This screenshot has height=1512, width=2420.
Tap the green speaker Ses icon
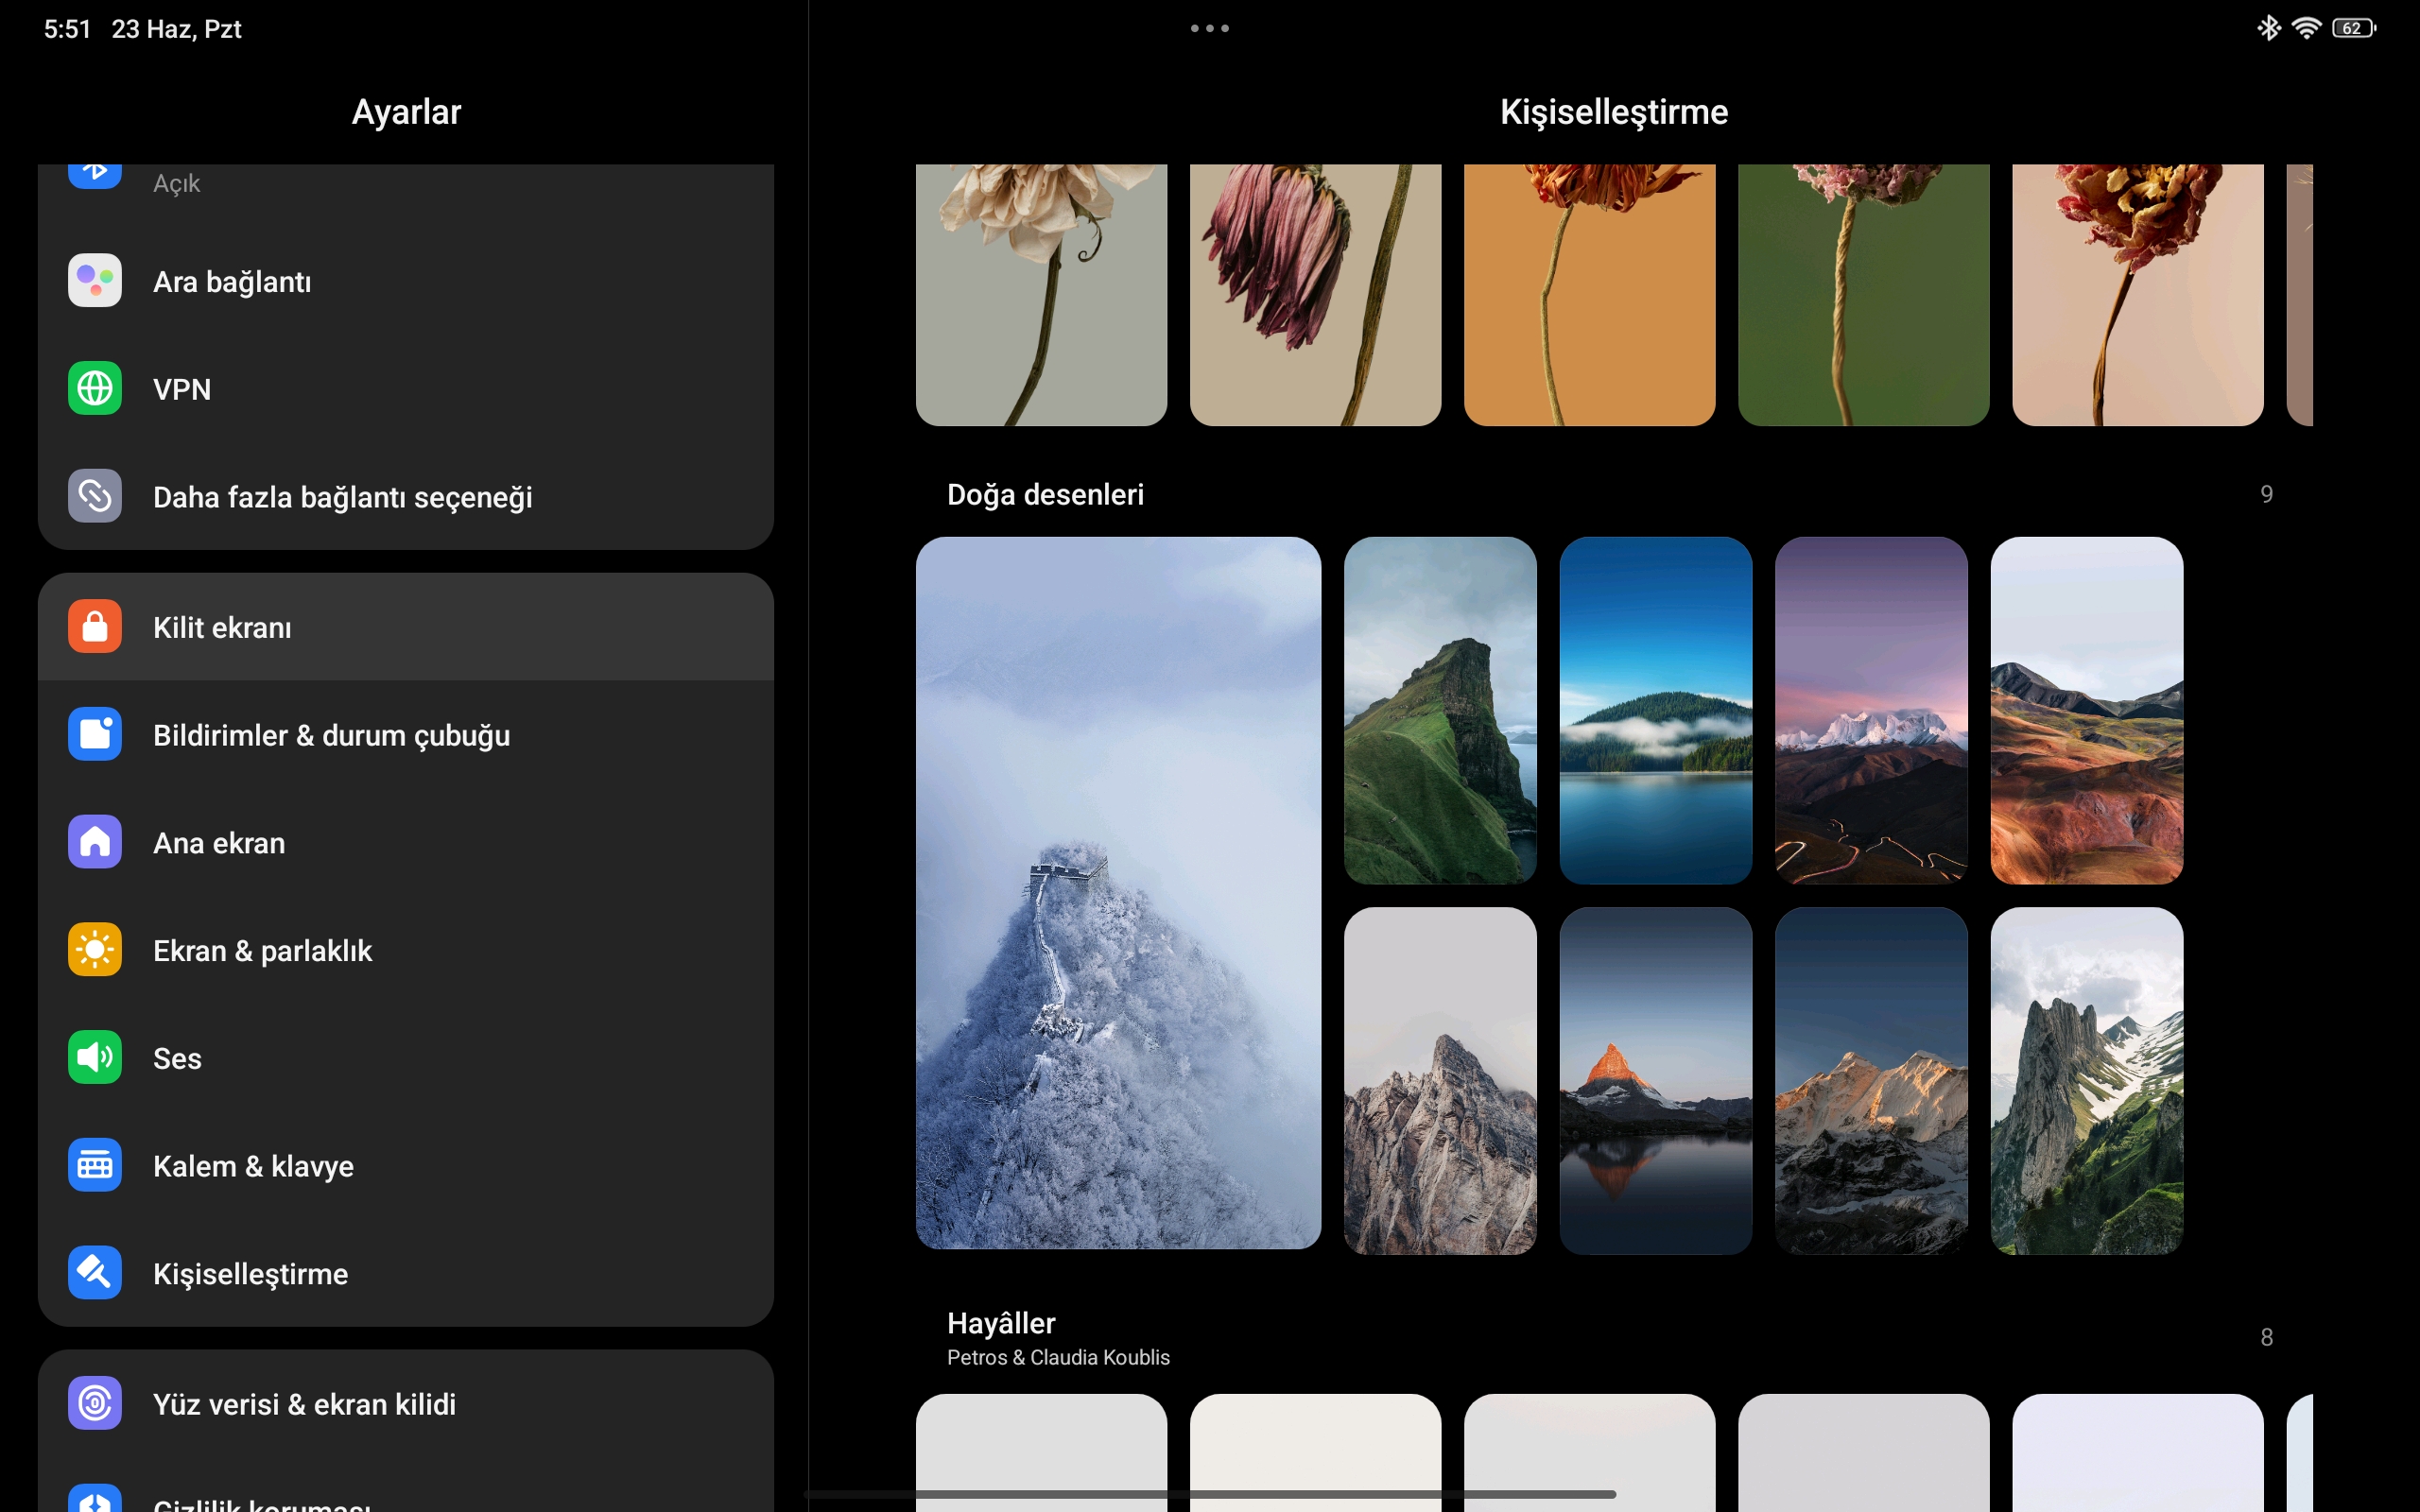pyautogui.click(x=95, y=1058)
